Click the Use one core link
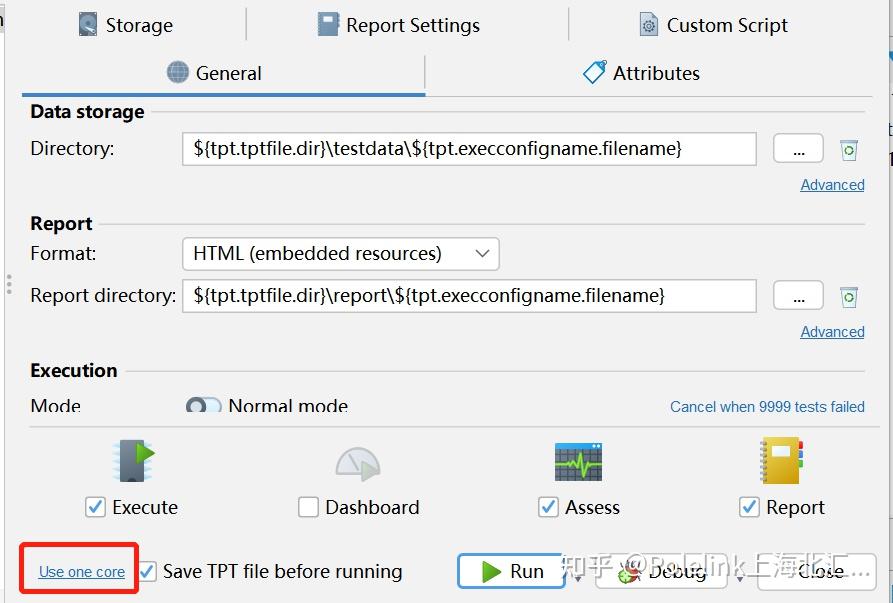The height and width of the screenshot is (603, 893). pos(81,572)
